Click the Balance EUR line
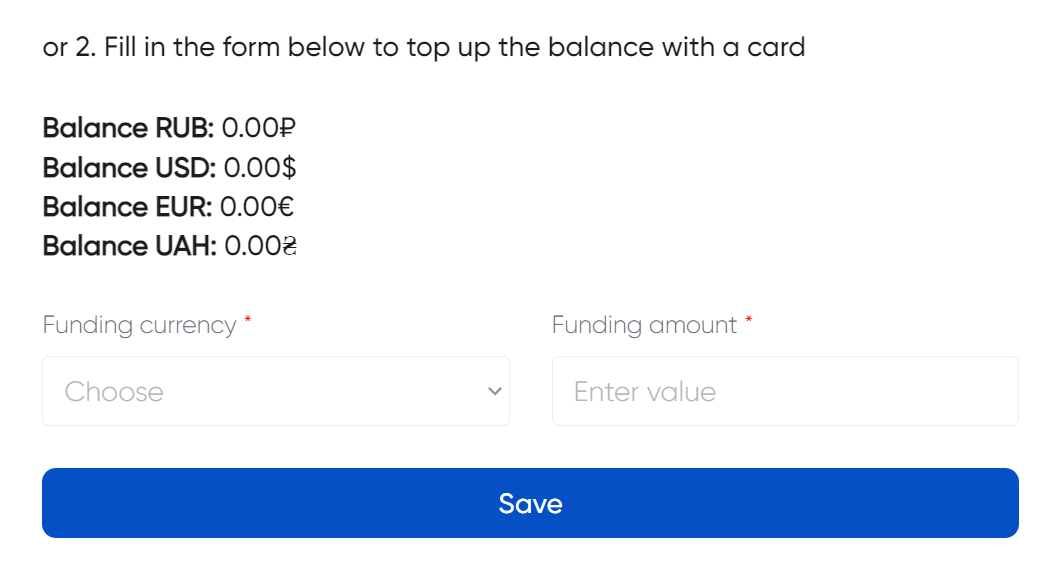 pyautogui.click(x=166, y=207)
